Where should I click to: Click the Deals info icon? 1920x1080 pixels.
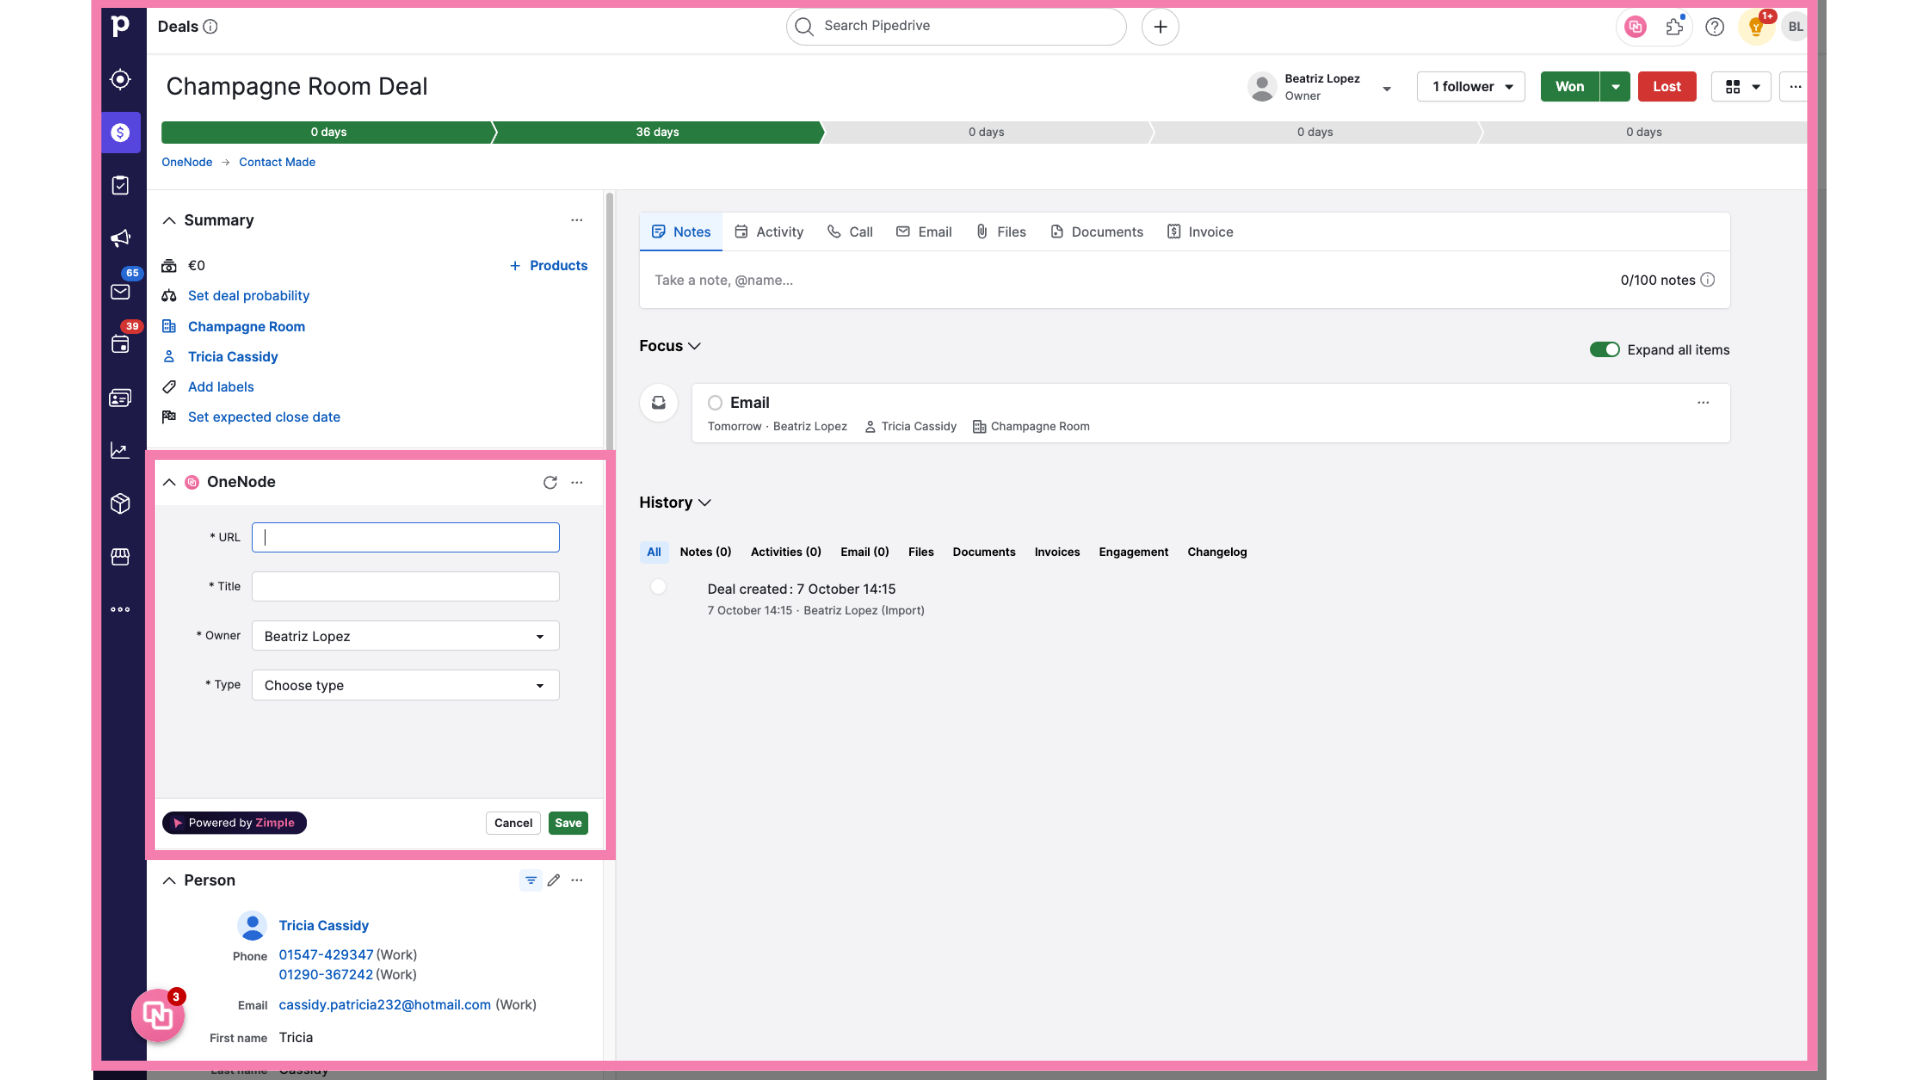click(210, 27)
